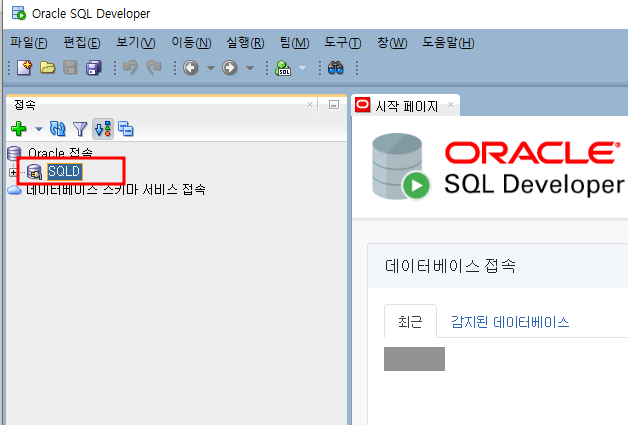628x425 pixels.
Task: Select the 최근 tab
Action: (410, 321)
